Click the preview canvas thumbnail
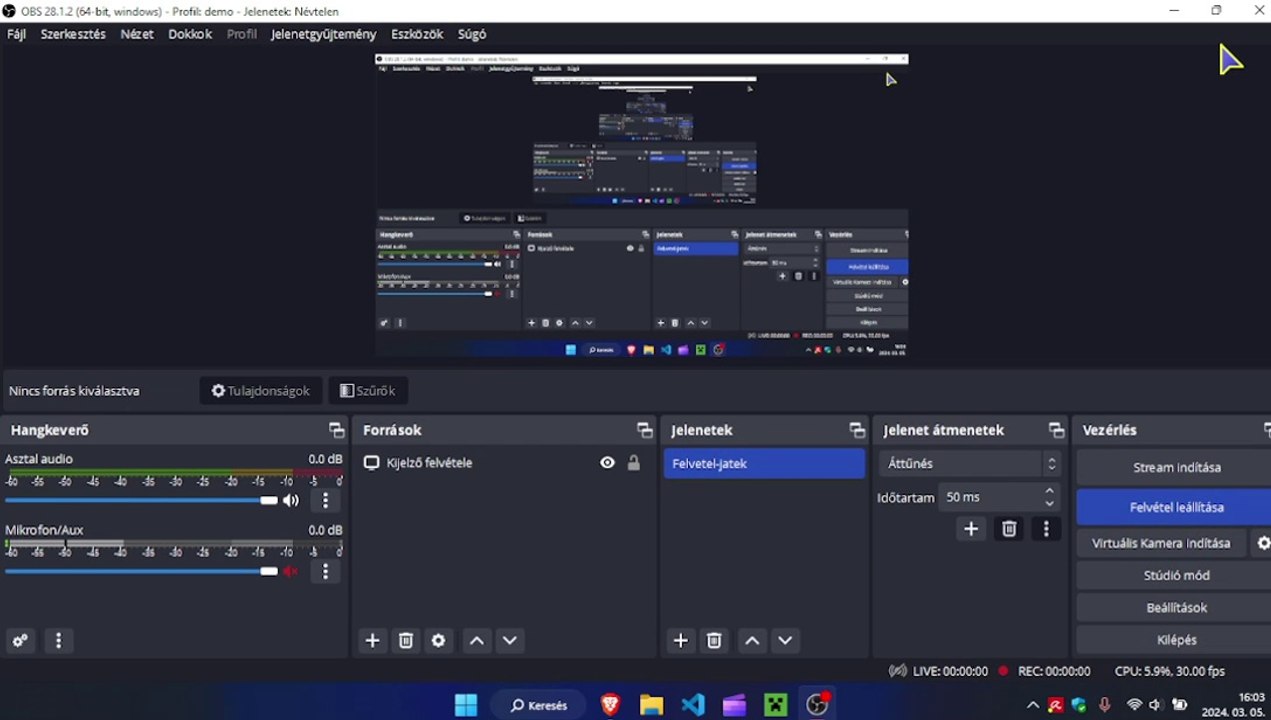1271x720 pixels. 642,206
